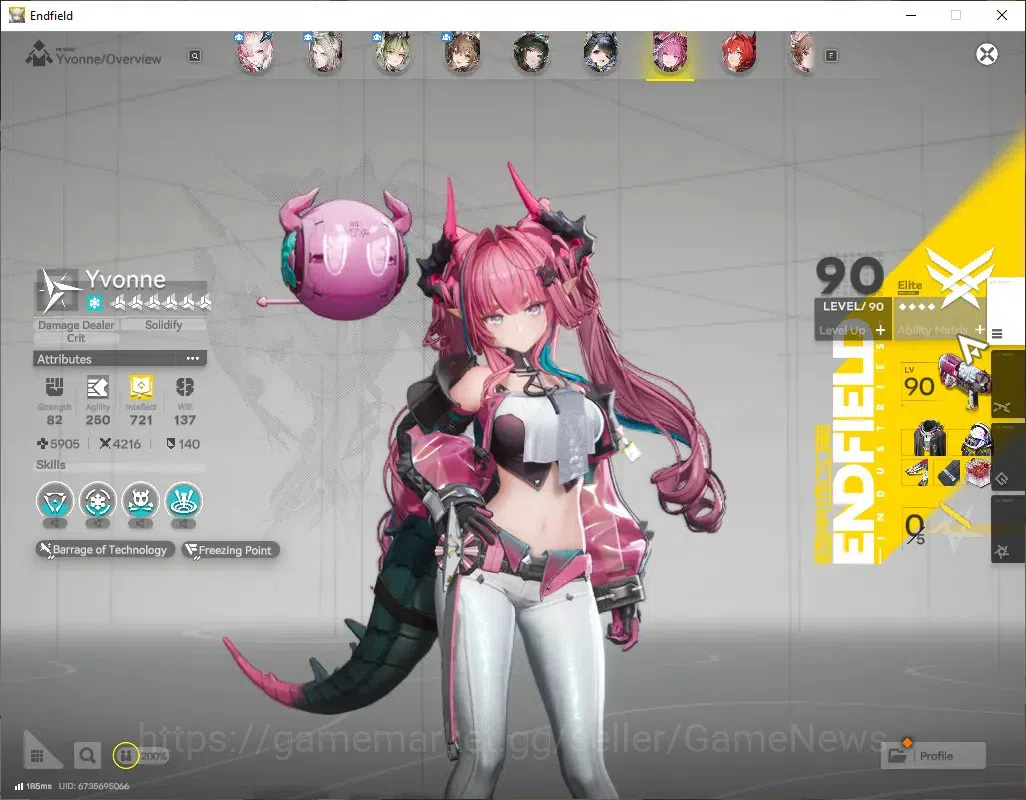The image size is (1026, 800).
Task: Select the dark green-haired operator portrait
Action: (531, 52)
